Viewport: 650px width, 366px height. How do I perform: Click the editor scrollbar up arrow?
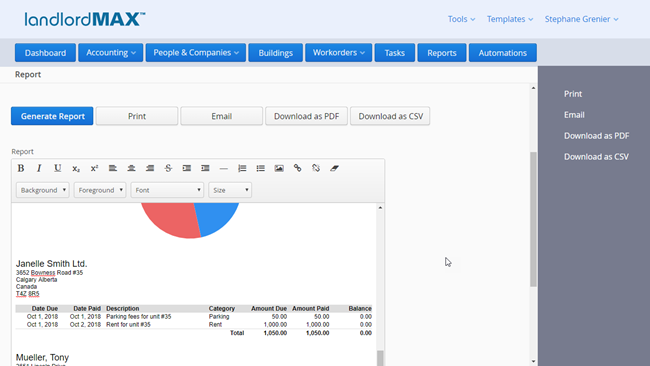click(x=380, y=207)
